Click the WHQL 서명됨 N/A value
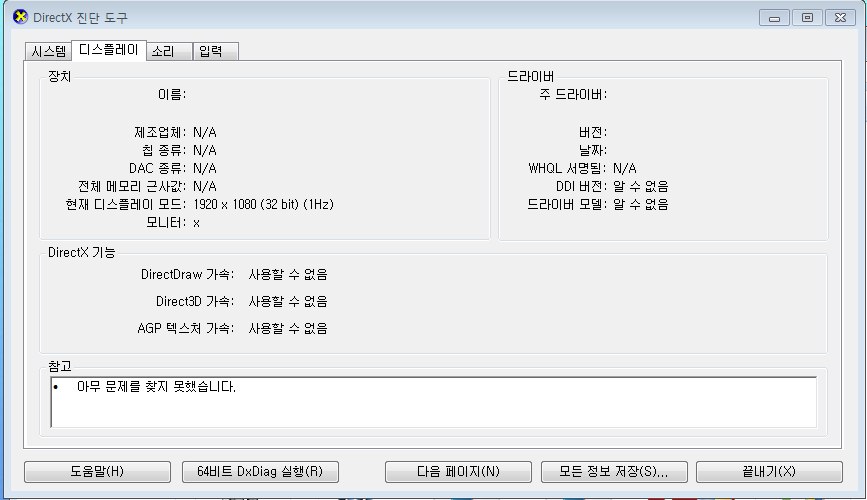 click(x=625, y=168)
